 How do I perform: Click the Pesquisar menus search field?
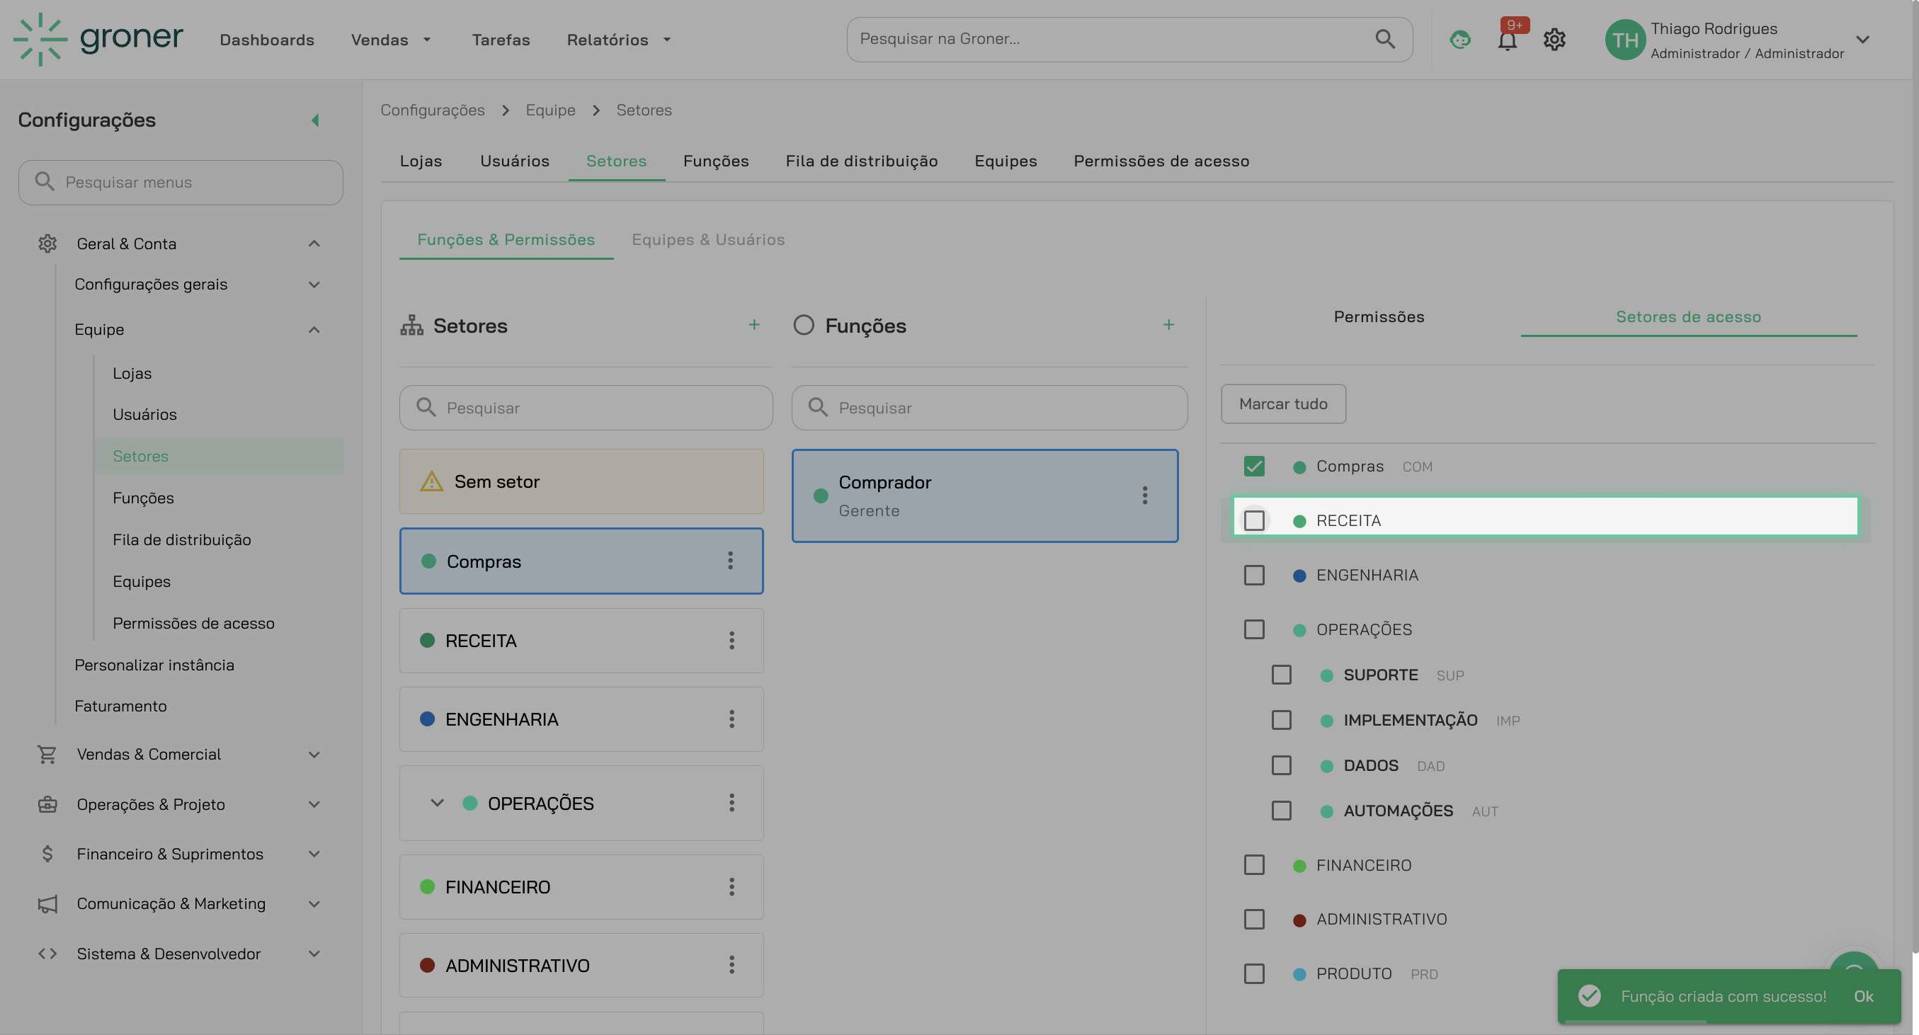[180, 182]
